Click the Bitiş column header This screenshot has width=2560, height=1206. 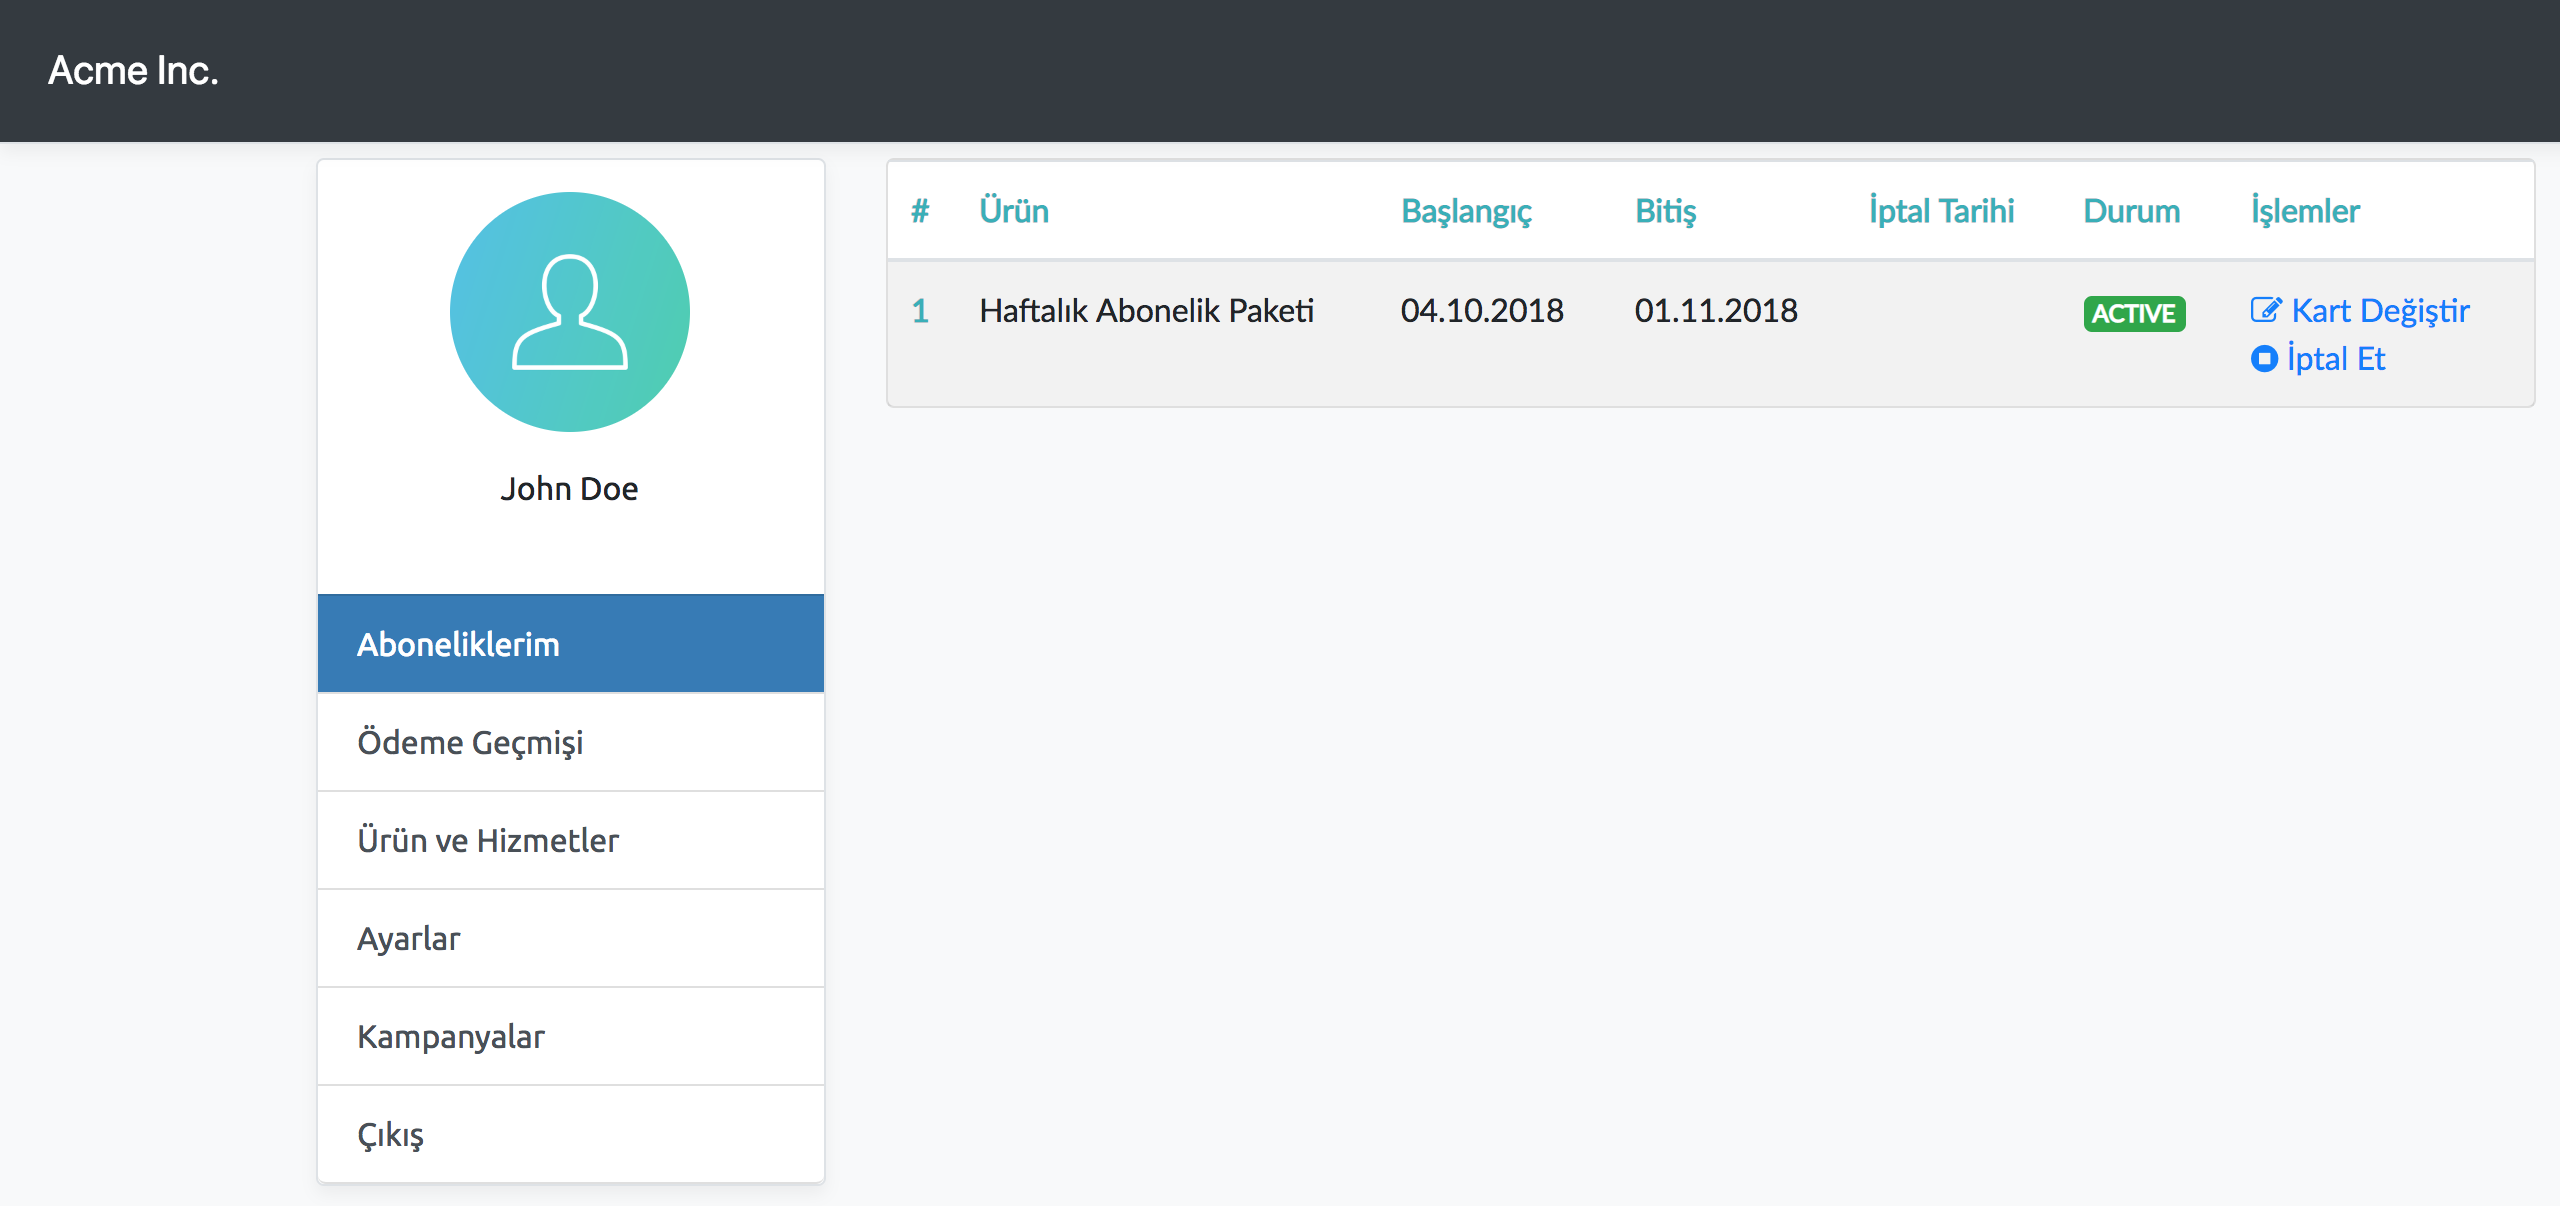tap(1665, 211)
